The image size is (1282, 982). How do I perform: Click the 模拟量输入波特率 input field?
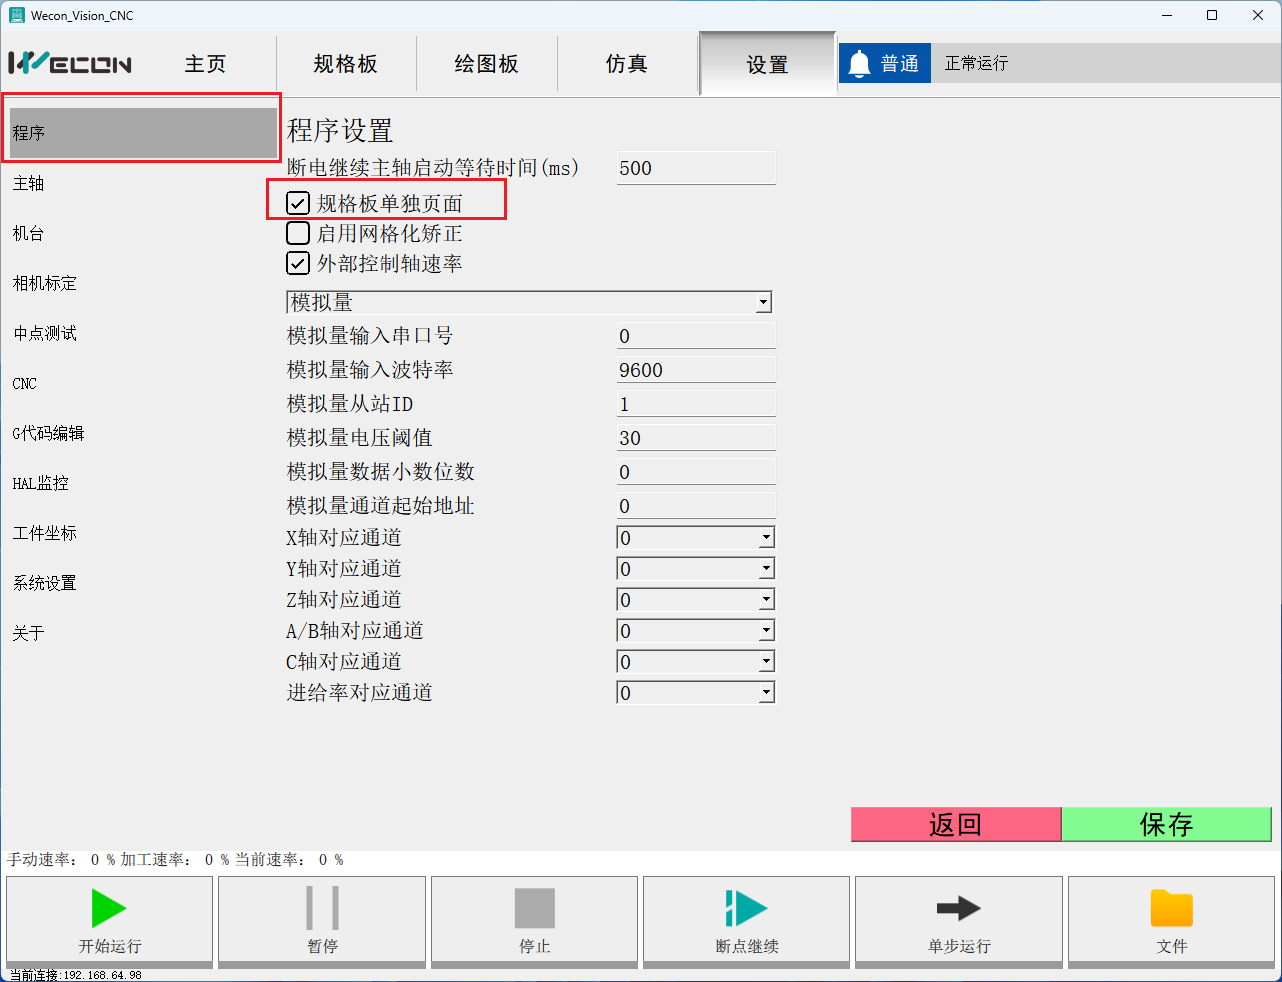pos(695,370)
